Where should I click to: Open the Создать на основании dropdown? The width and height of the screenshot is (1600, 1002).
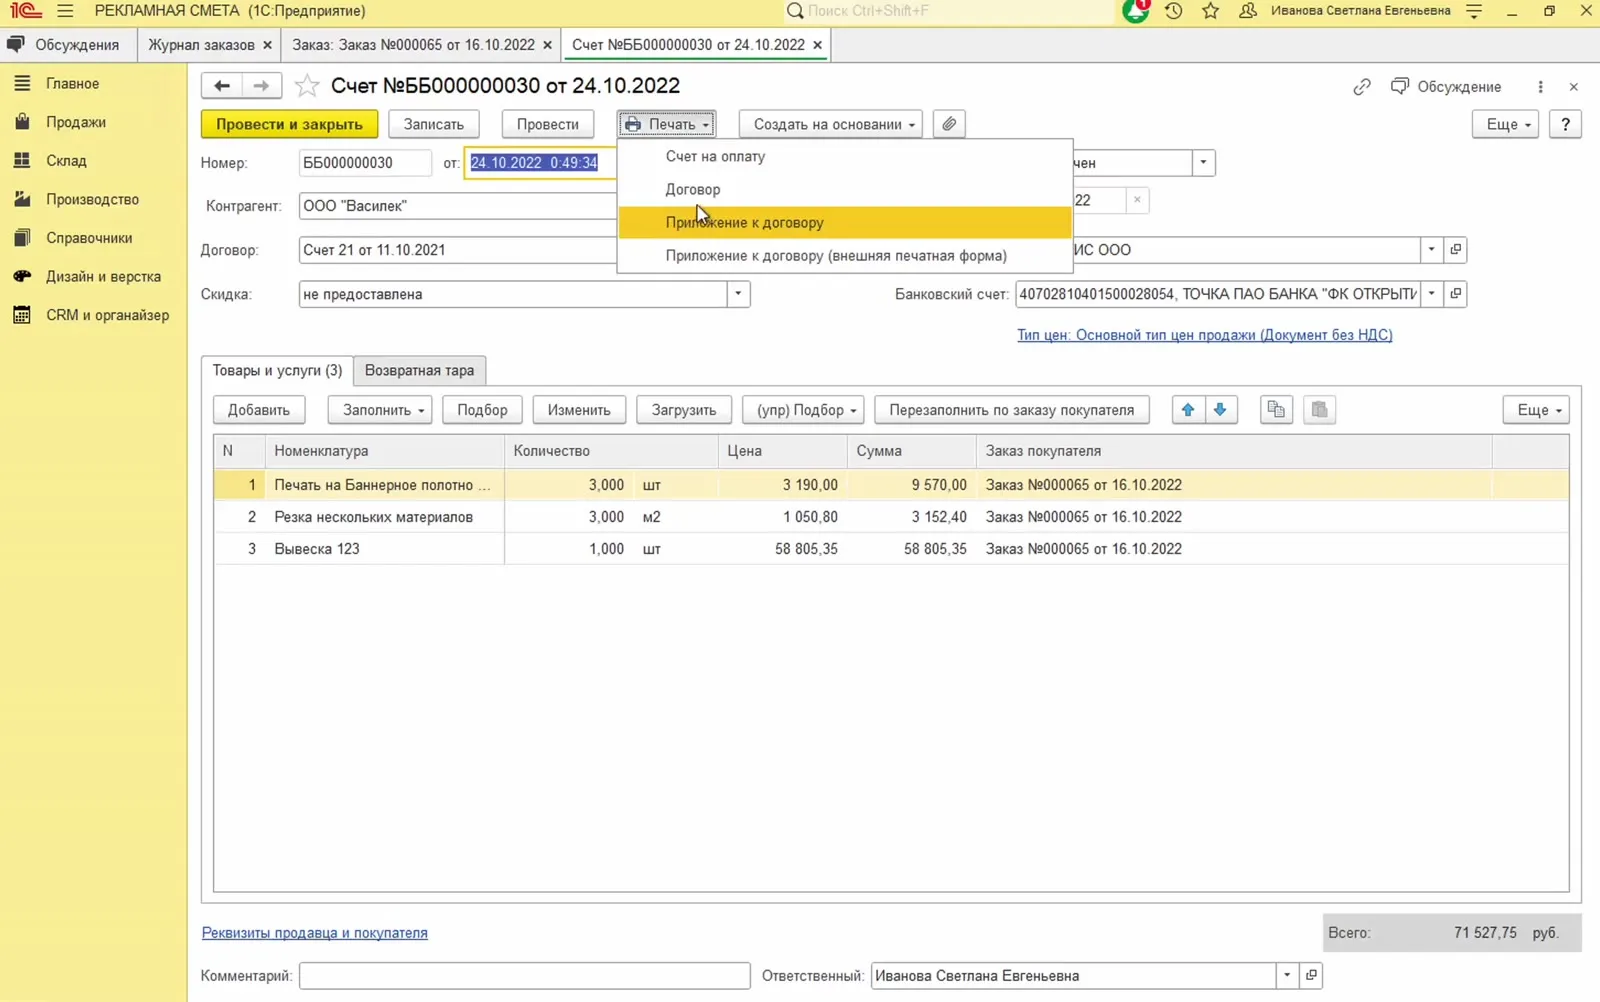(832, 124)
